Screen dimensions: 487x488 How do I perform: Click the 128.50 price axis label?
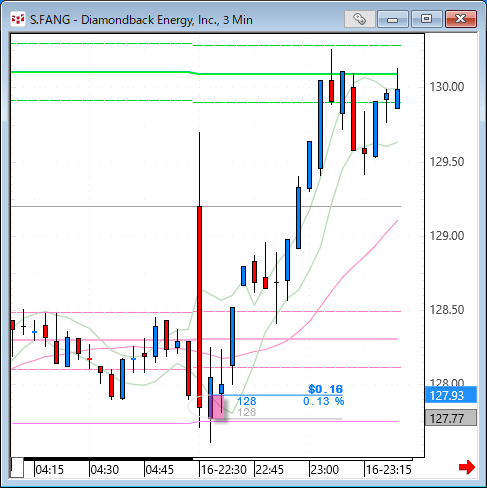(x=447, y=310)
